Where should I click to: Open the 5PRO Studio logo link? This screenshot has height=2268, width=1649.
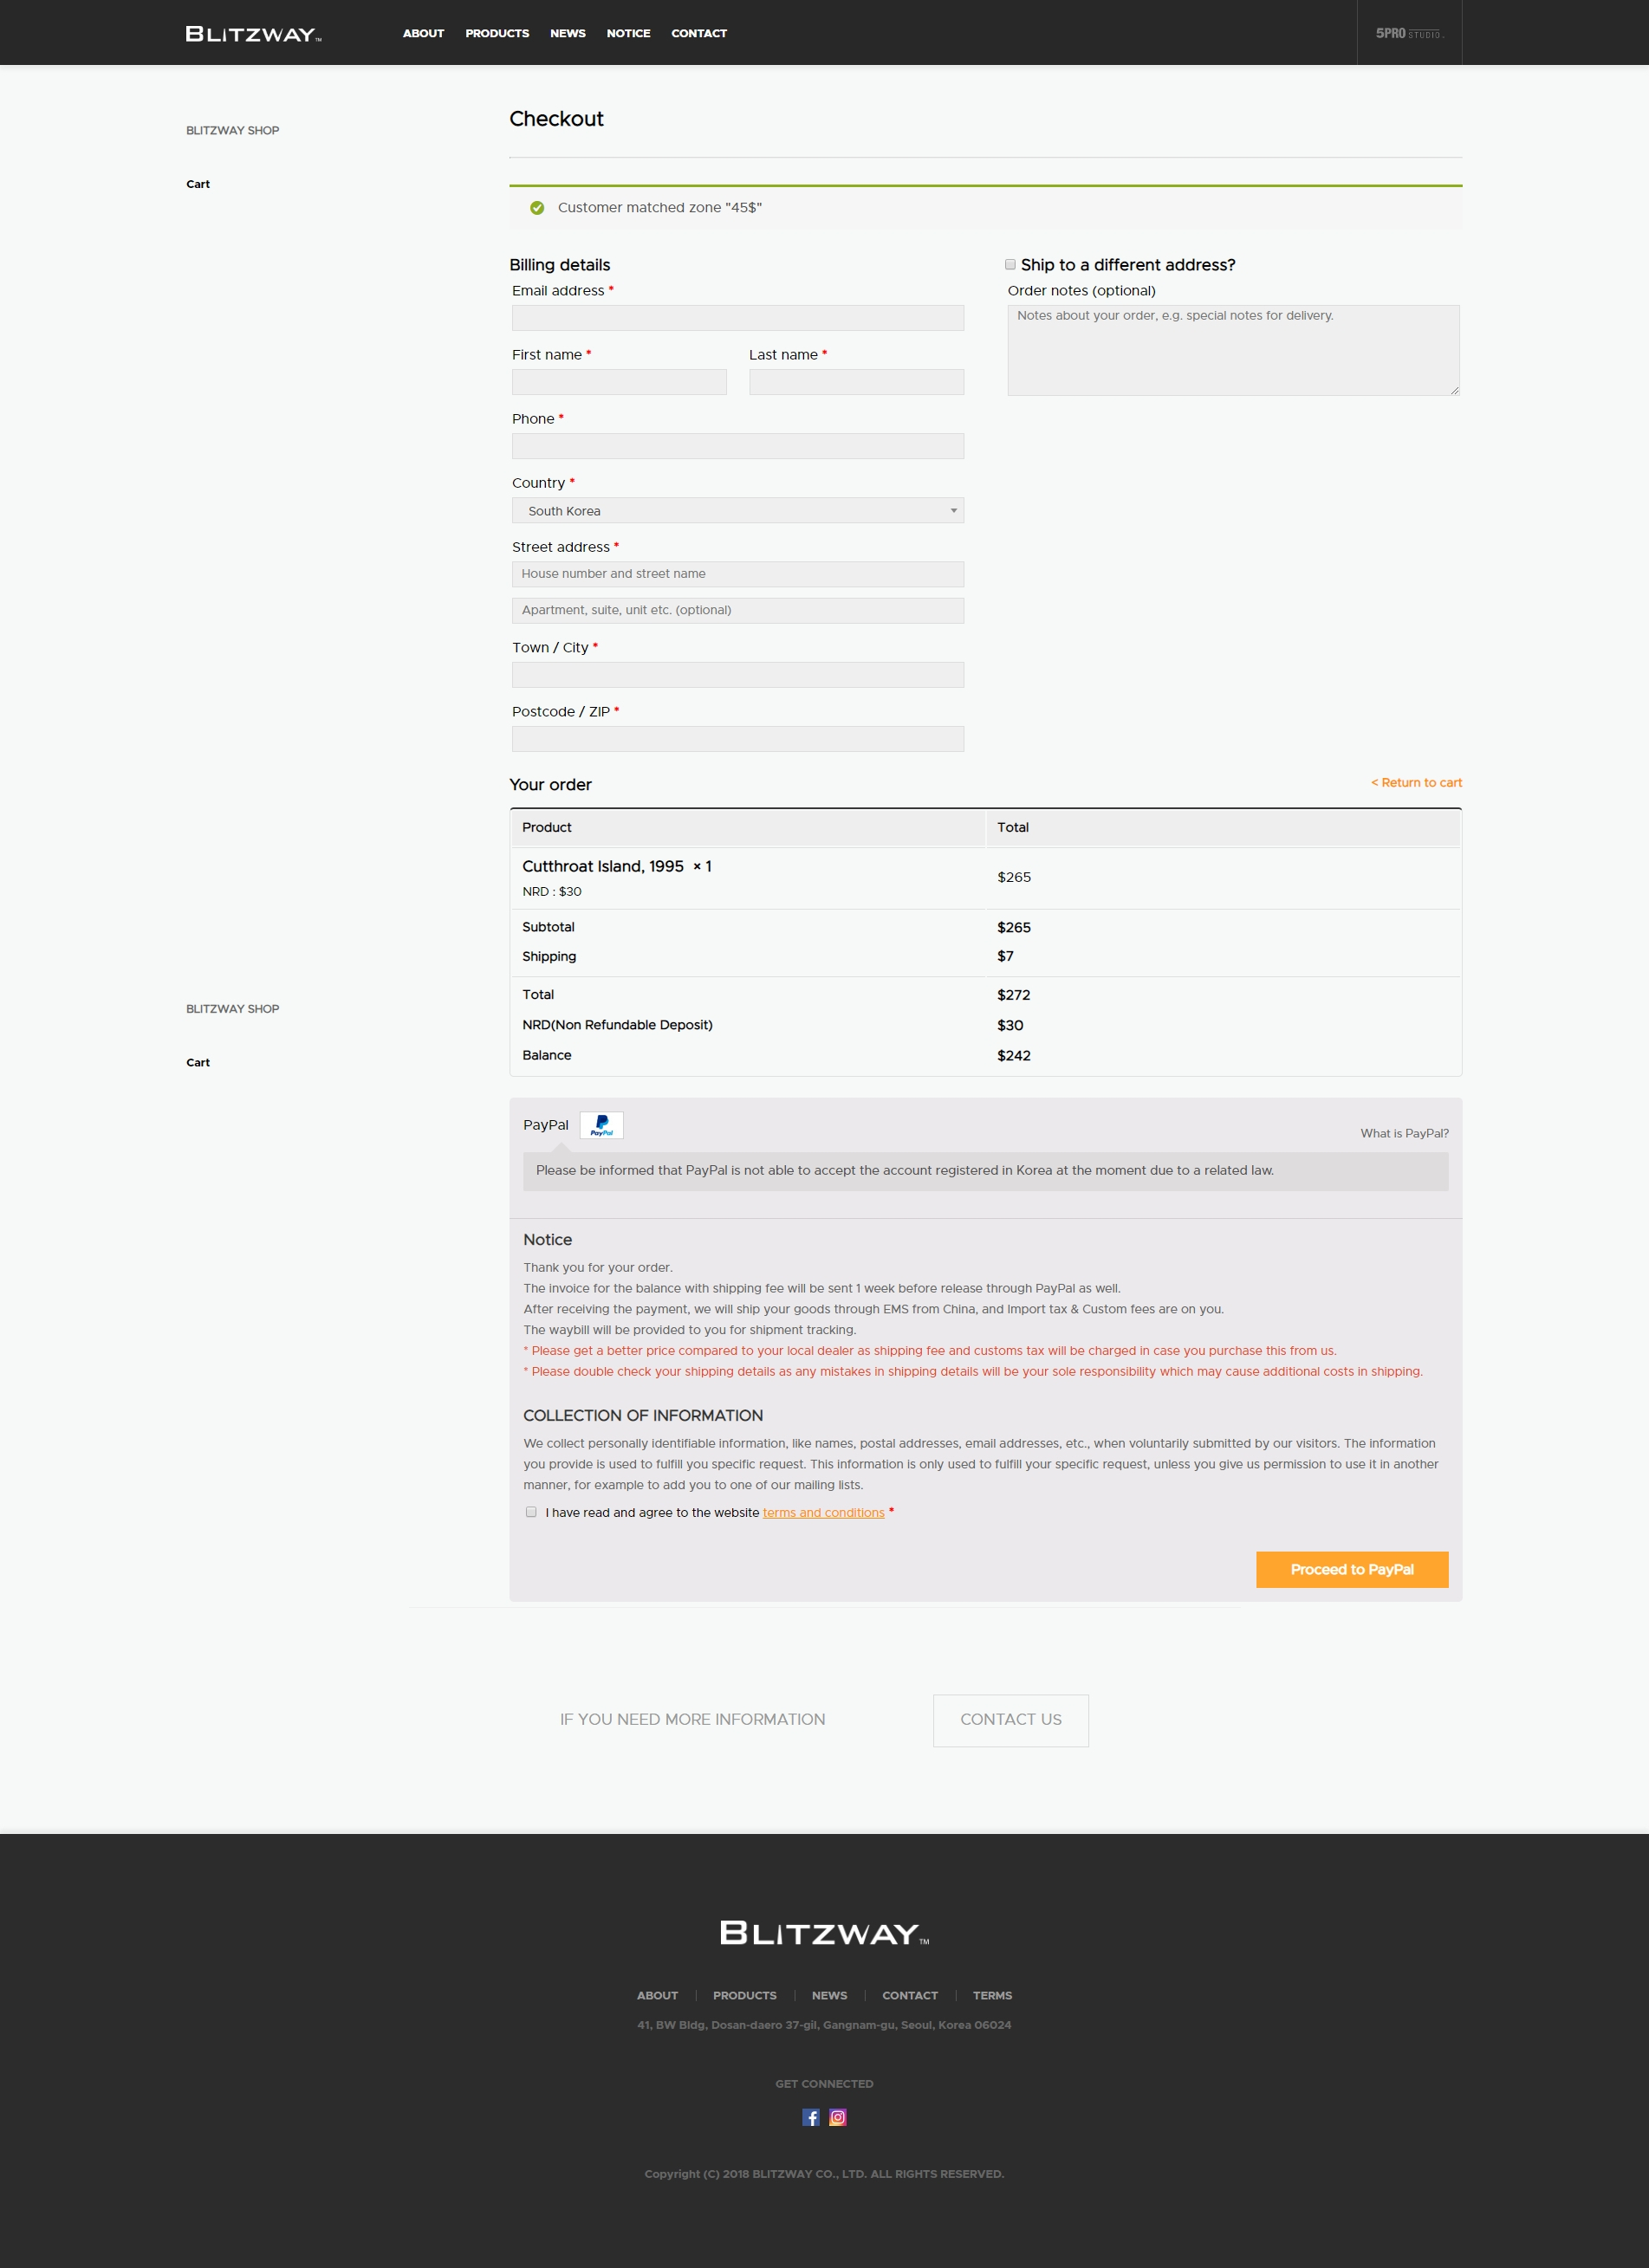click(1409, 33)
